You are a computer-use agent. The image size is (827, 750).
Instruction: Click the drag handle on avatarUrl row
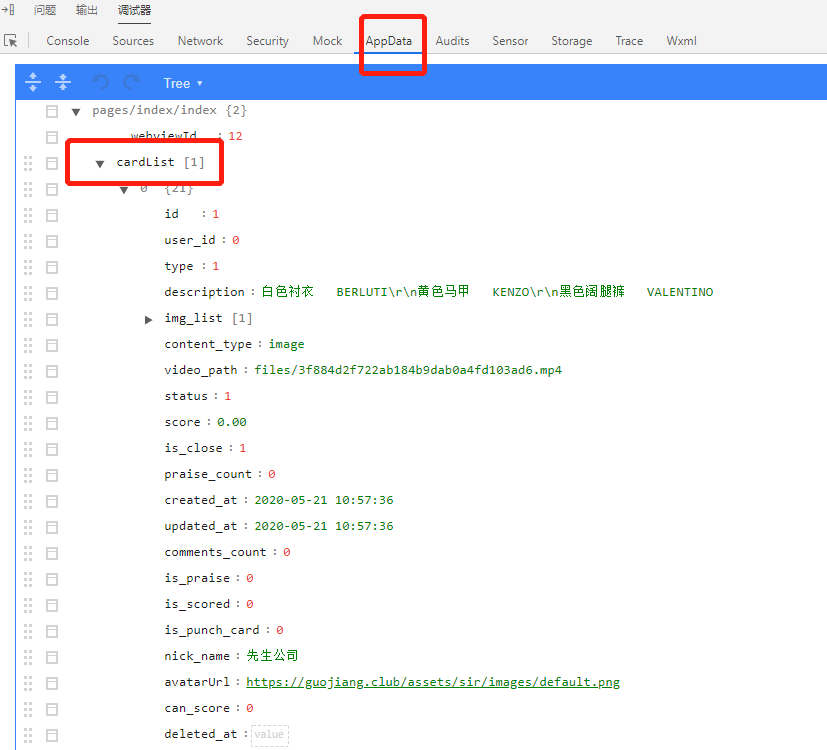click(x=28, y=684)
